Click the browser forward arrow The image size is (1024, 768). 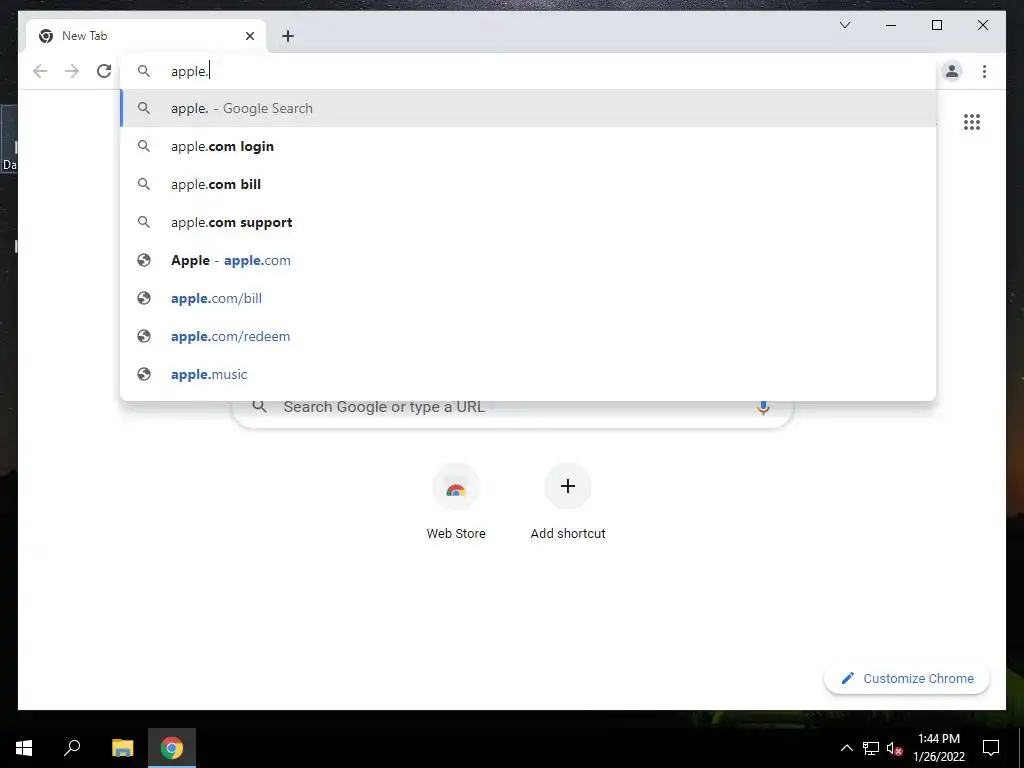[72, 71]
